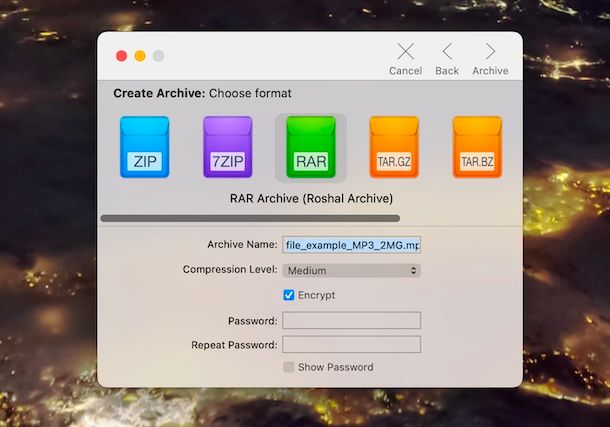Minimize the window with the yellow button
The image size is (610, 427).
coord(140,56)
